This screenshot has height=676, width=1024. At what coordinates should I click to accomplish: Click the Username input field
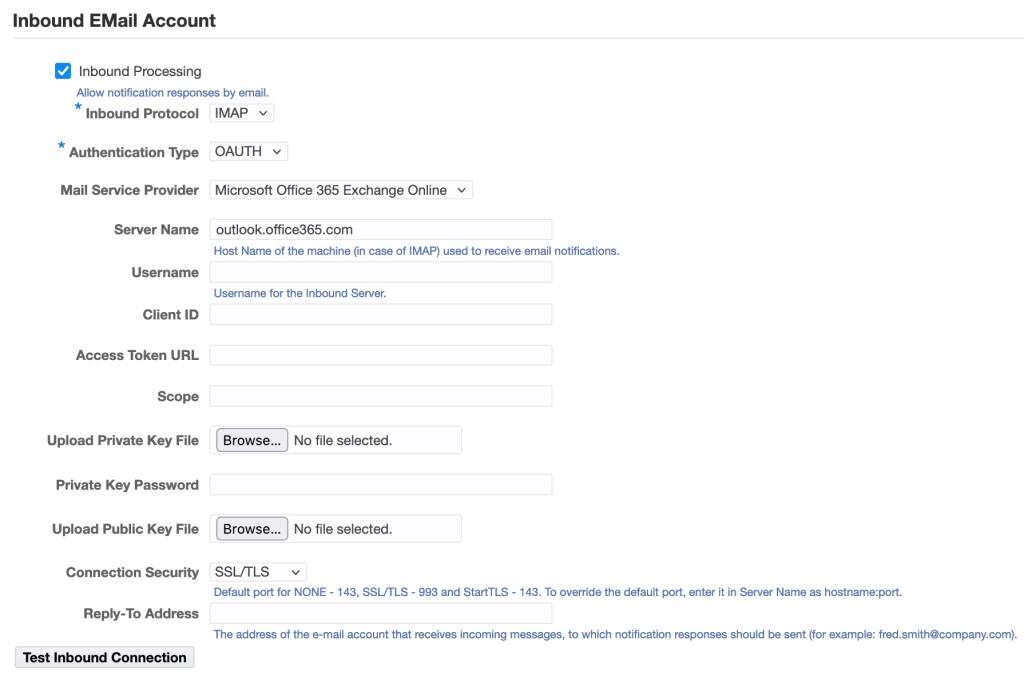pyautogui.click(x=380, y=271)
